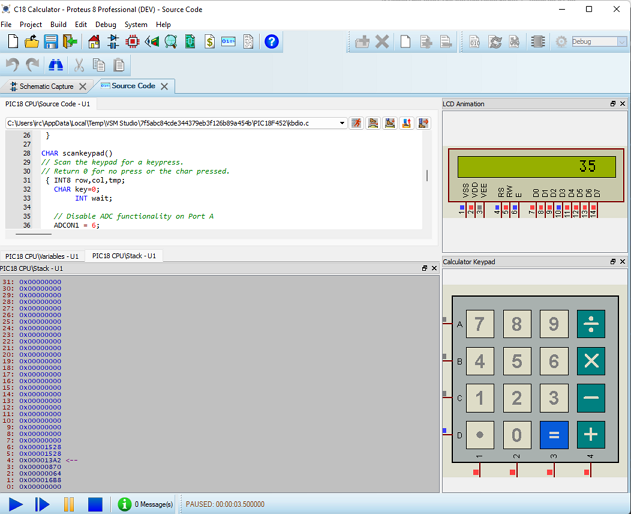The width and height of the screenshot is (631, 514).
Task: Click the green info Messages icon
Action: click(x=124, y=505)
